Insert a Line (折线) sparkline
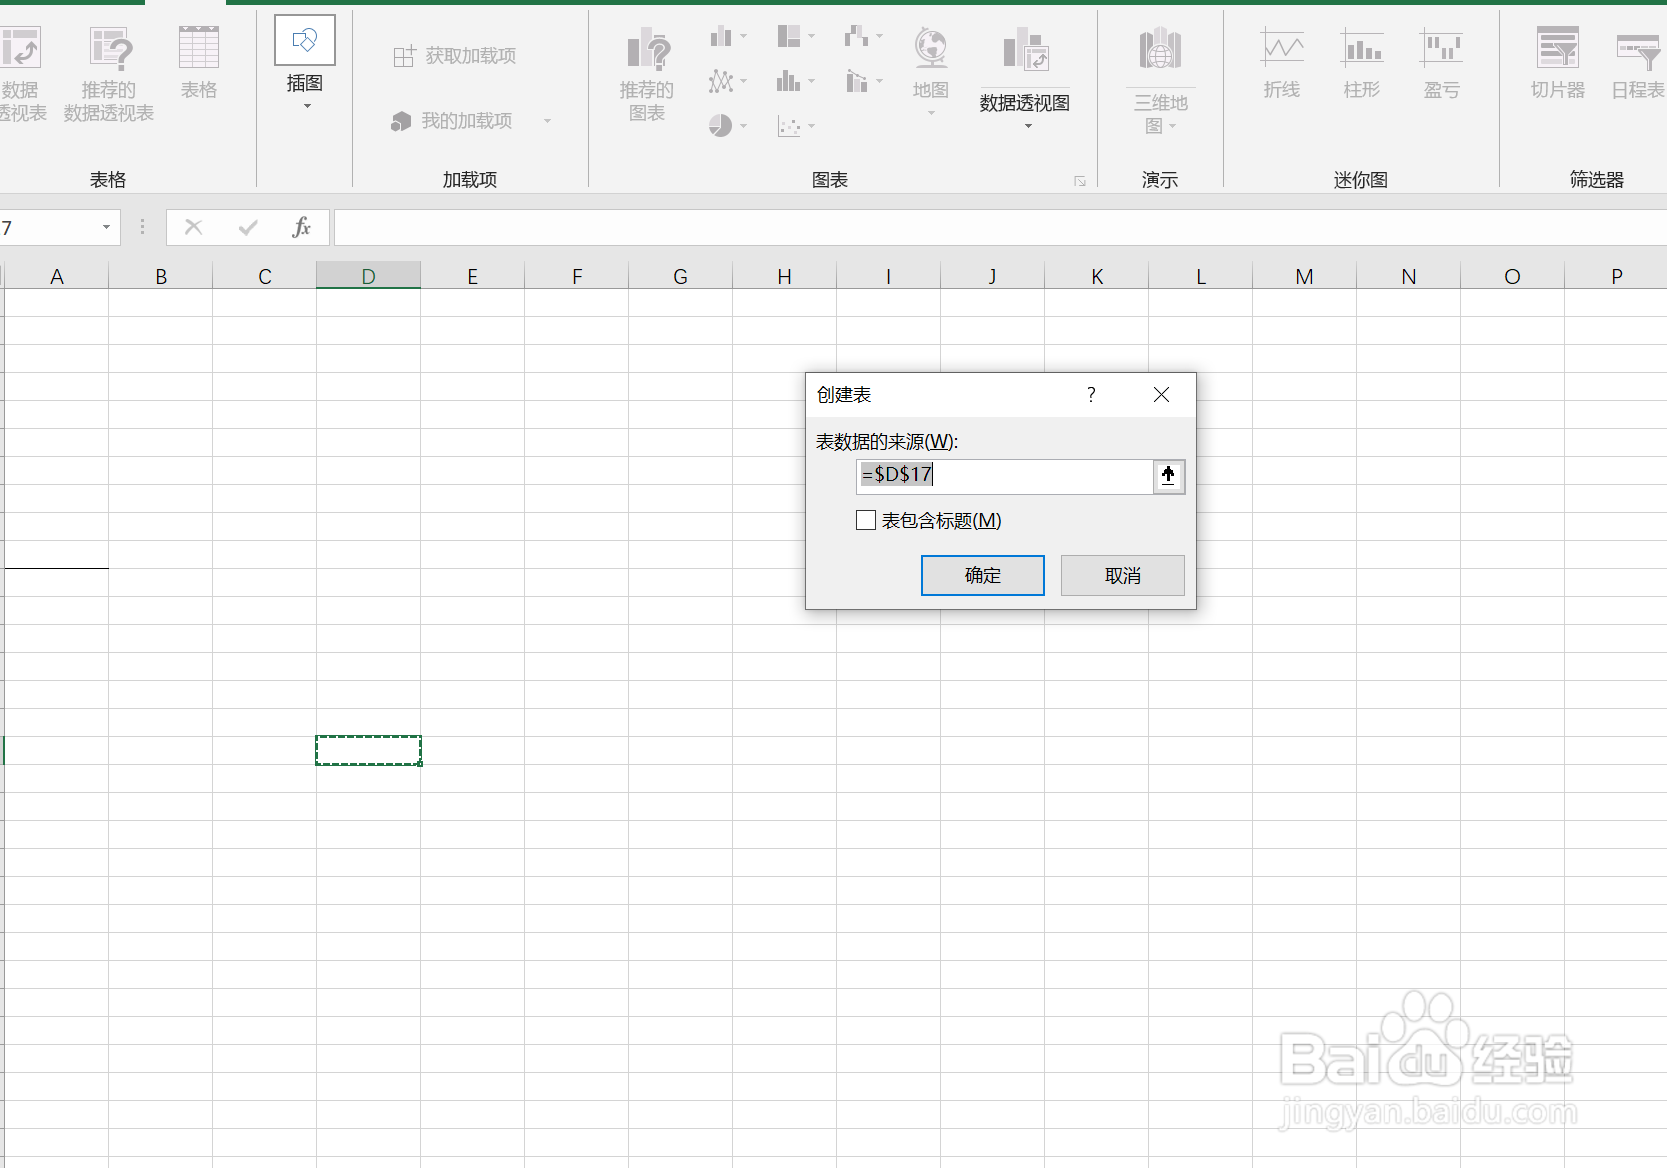The height and width of the screenshot is (1168, 1667). 1282,62
